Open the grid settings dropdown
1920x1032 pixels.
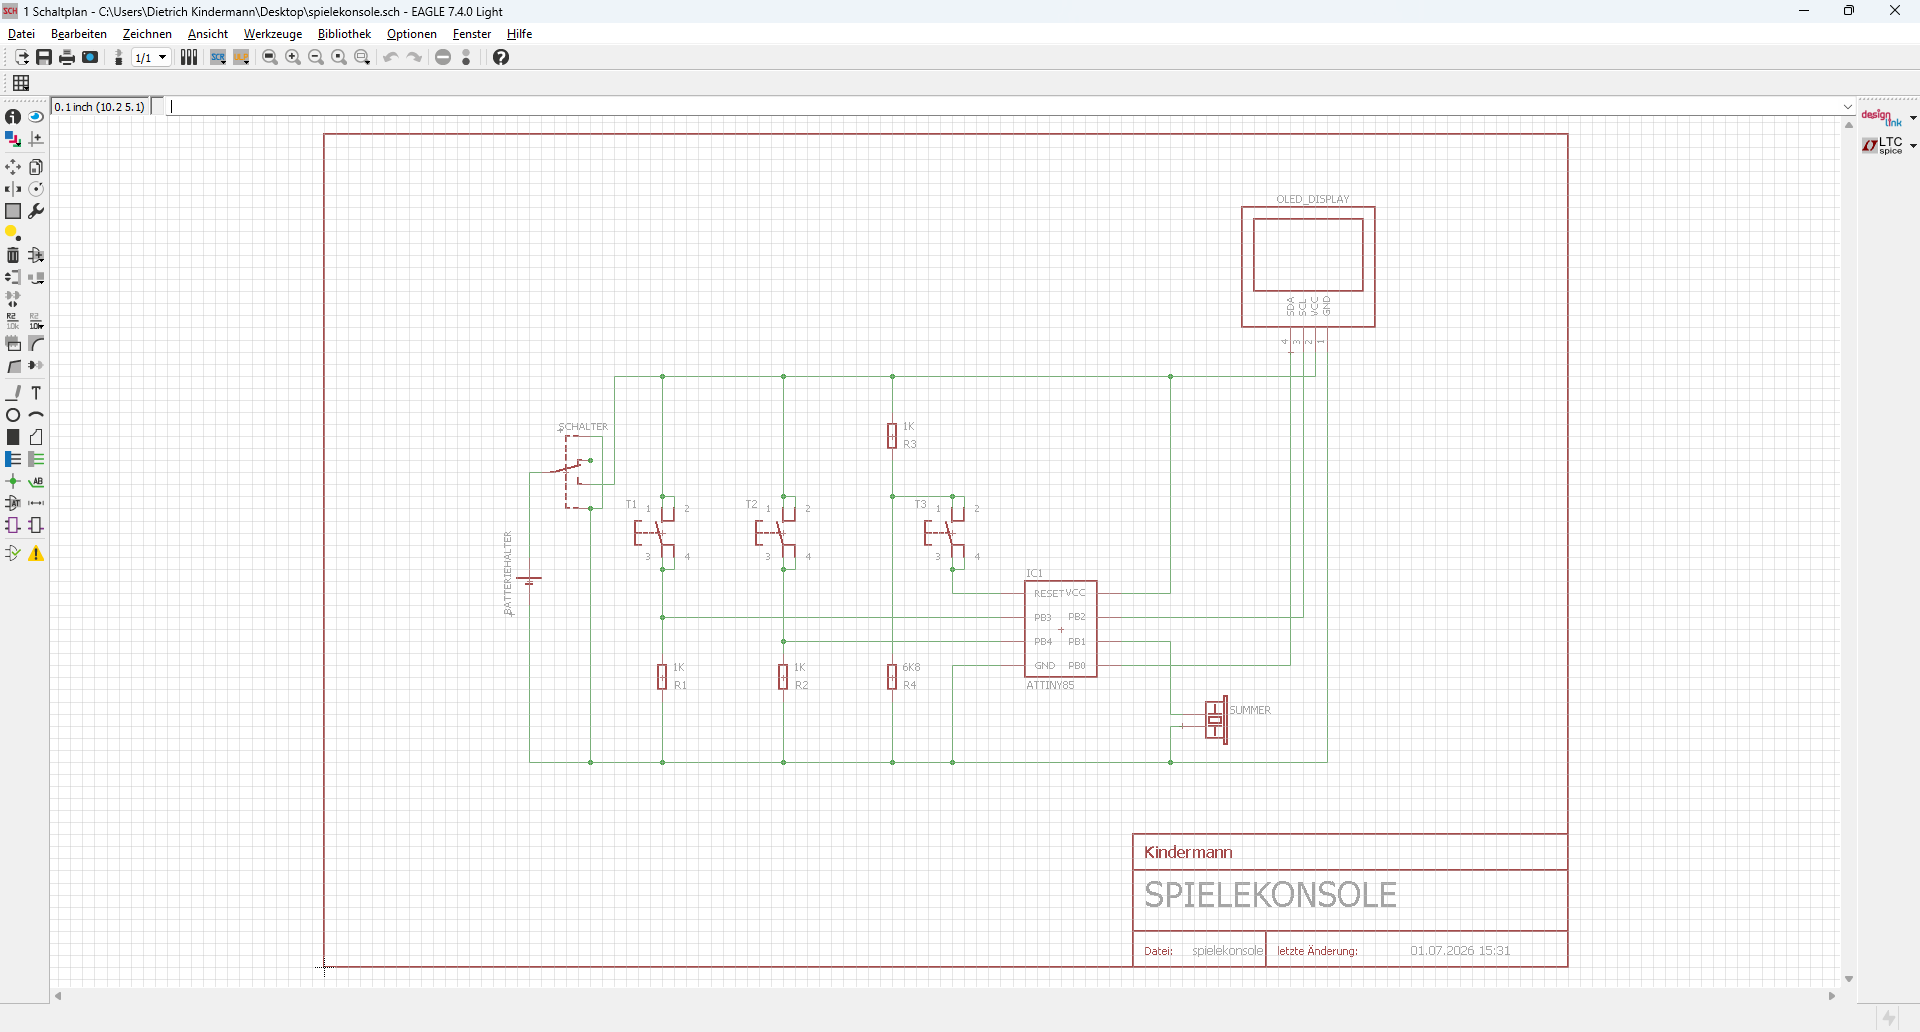(x=21, y=83)
